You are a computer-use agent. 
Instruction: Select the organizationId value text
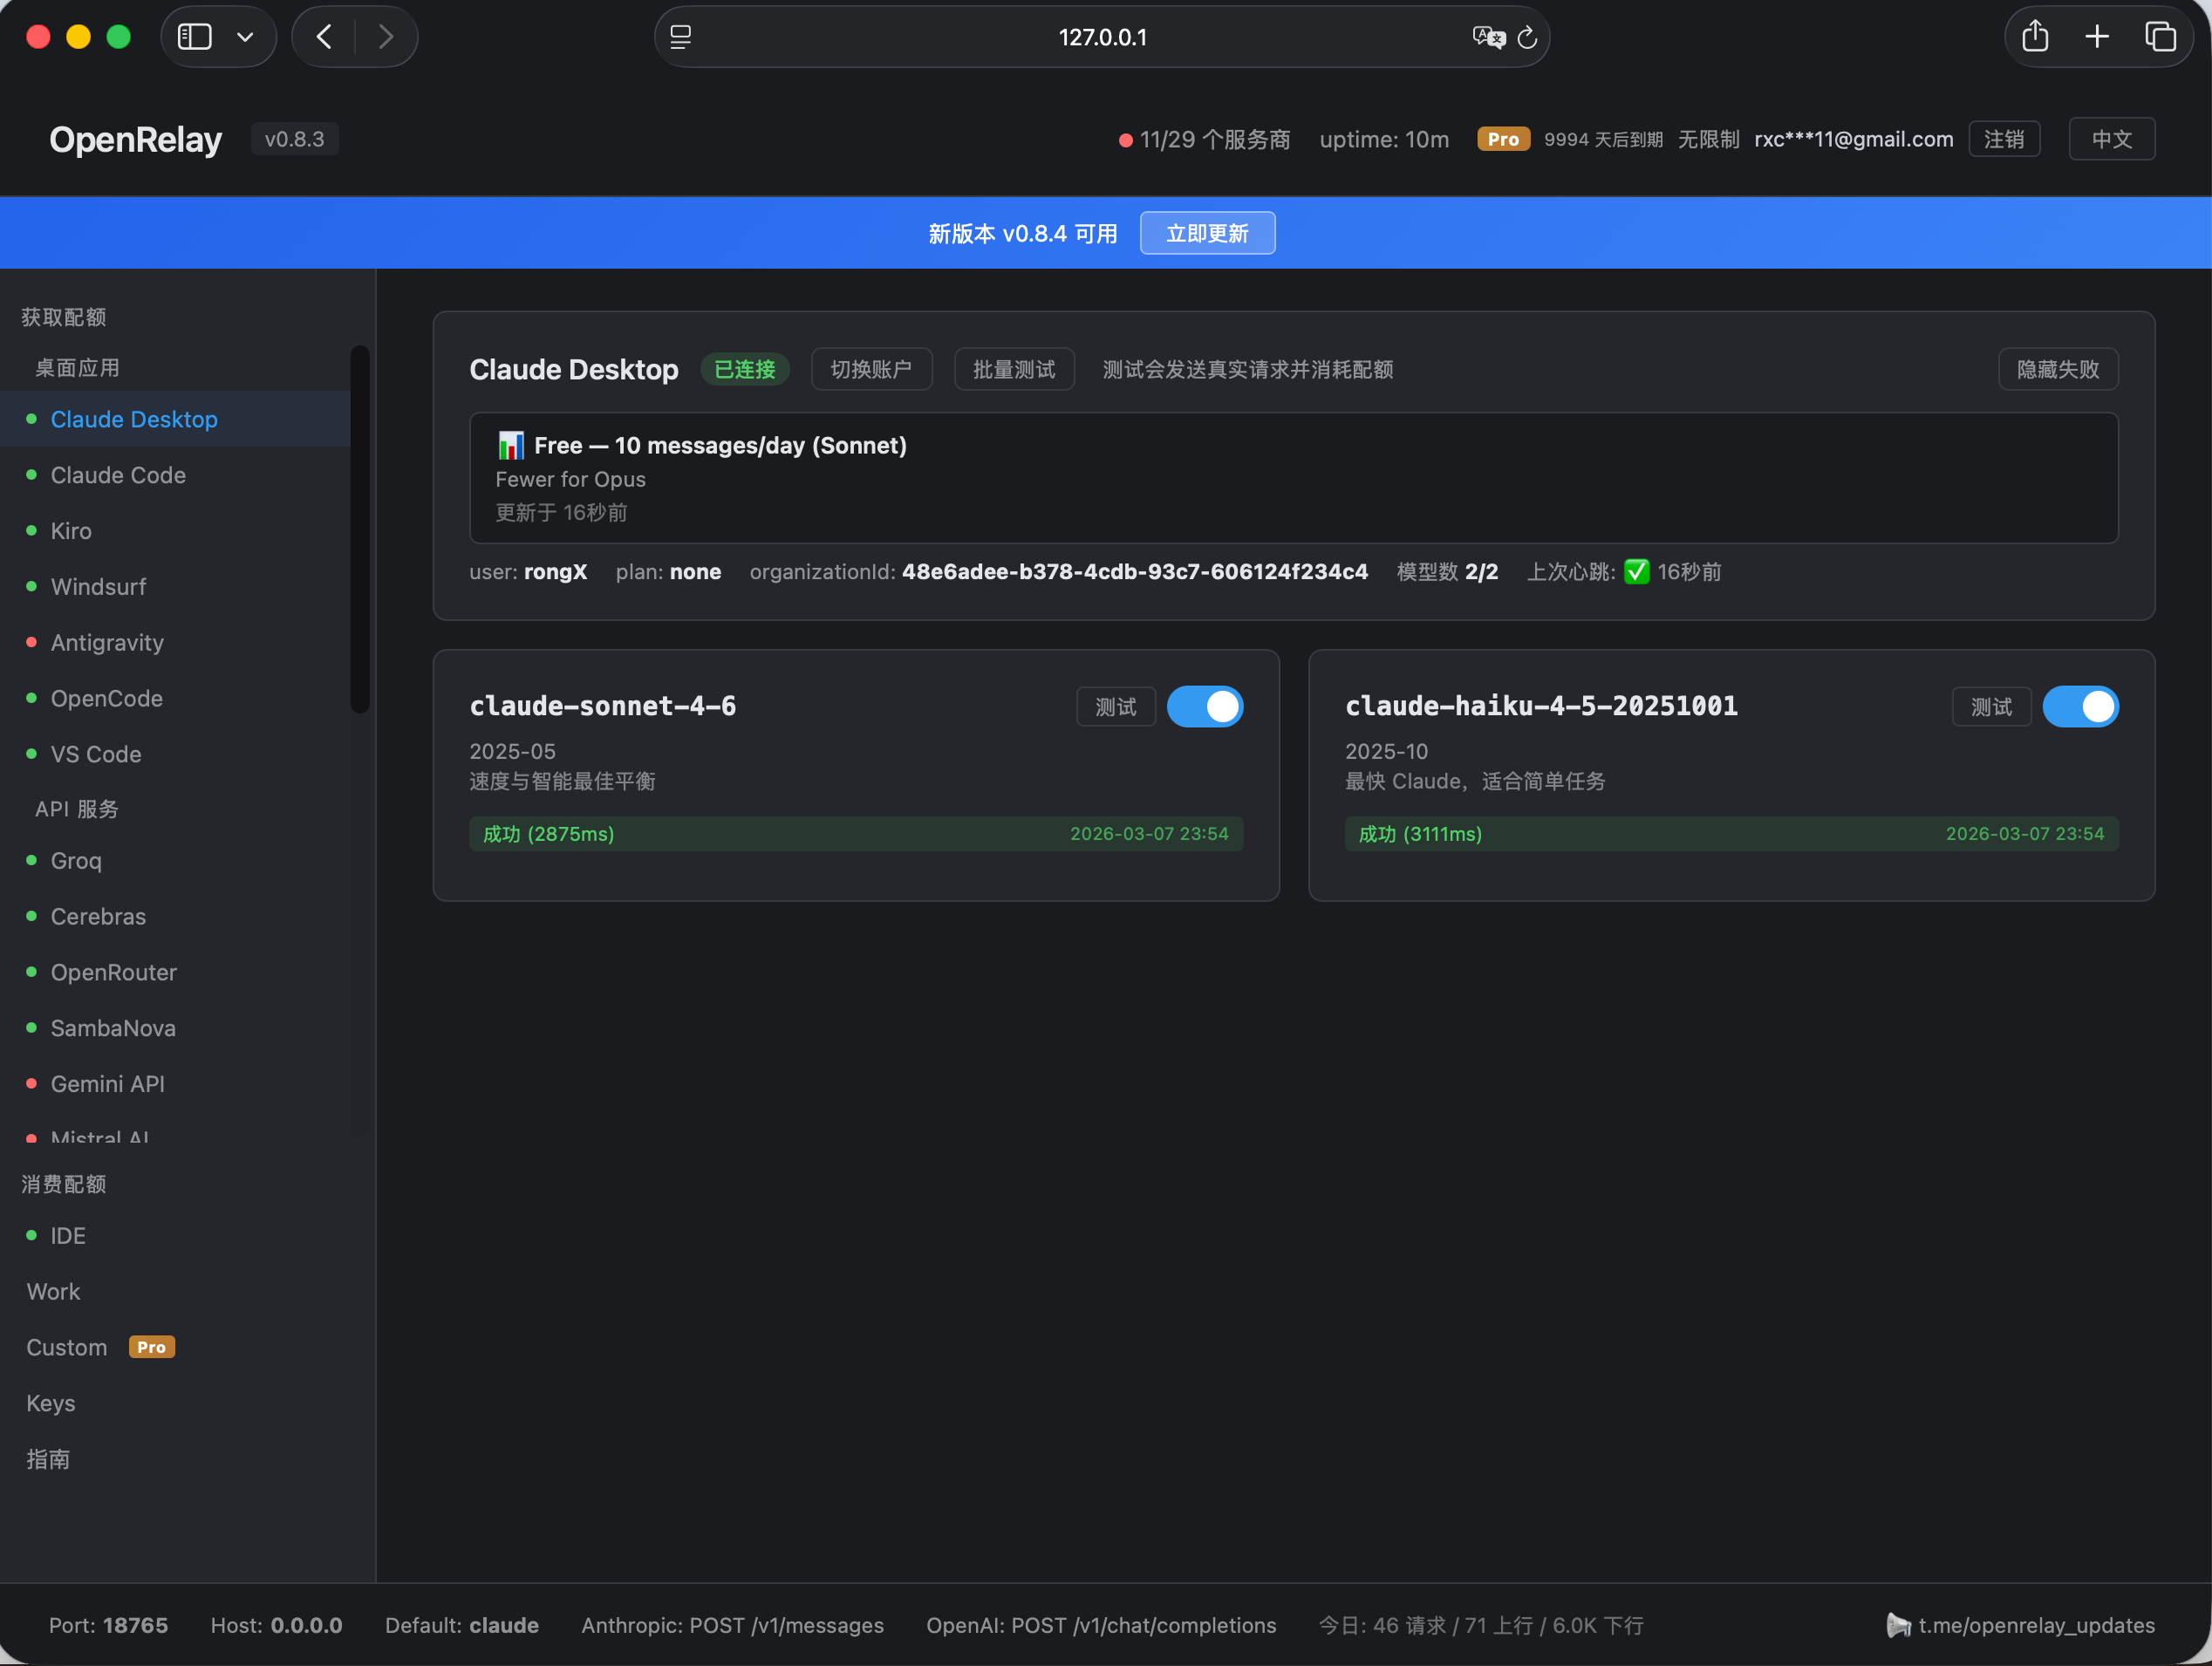1135,572
